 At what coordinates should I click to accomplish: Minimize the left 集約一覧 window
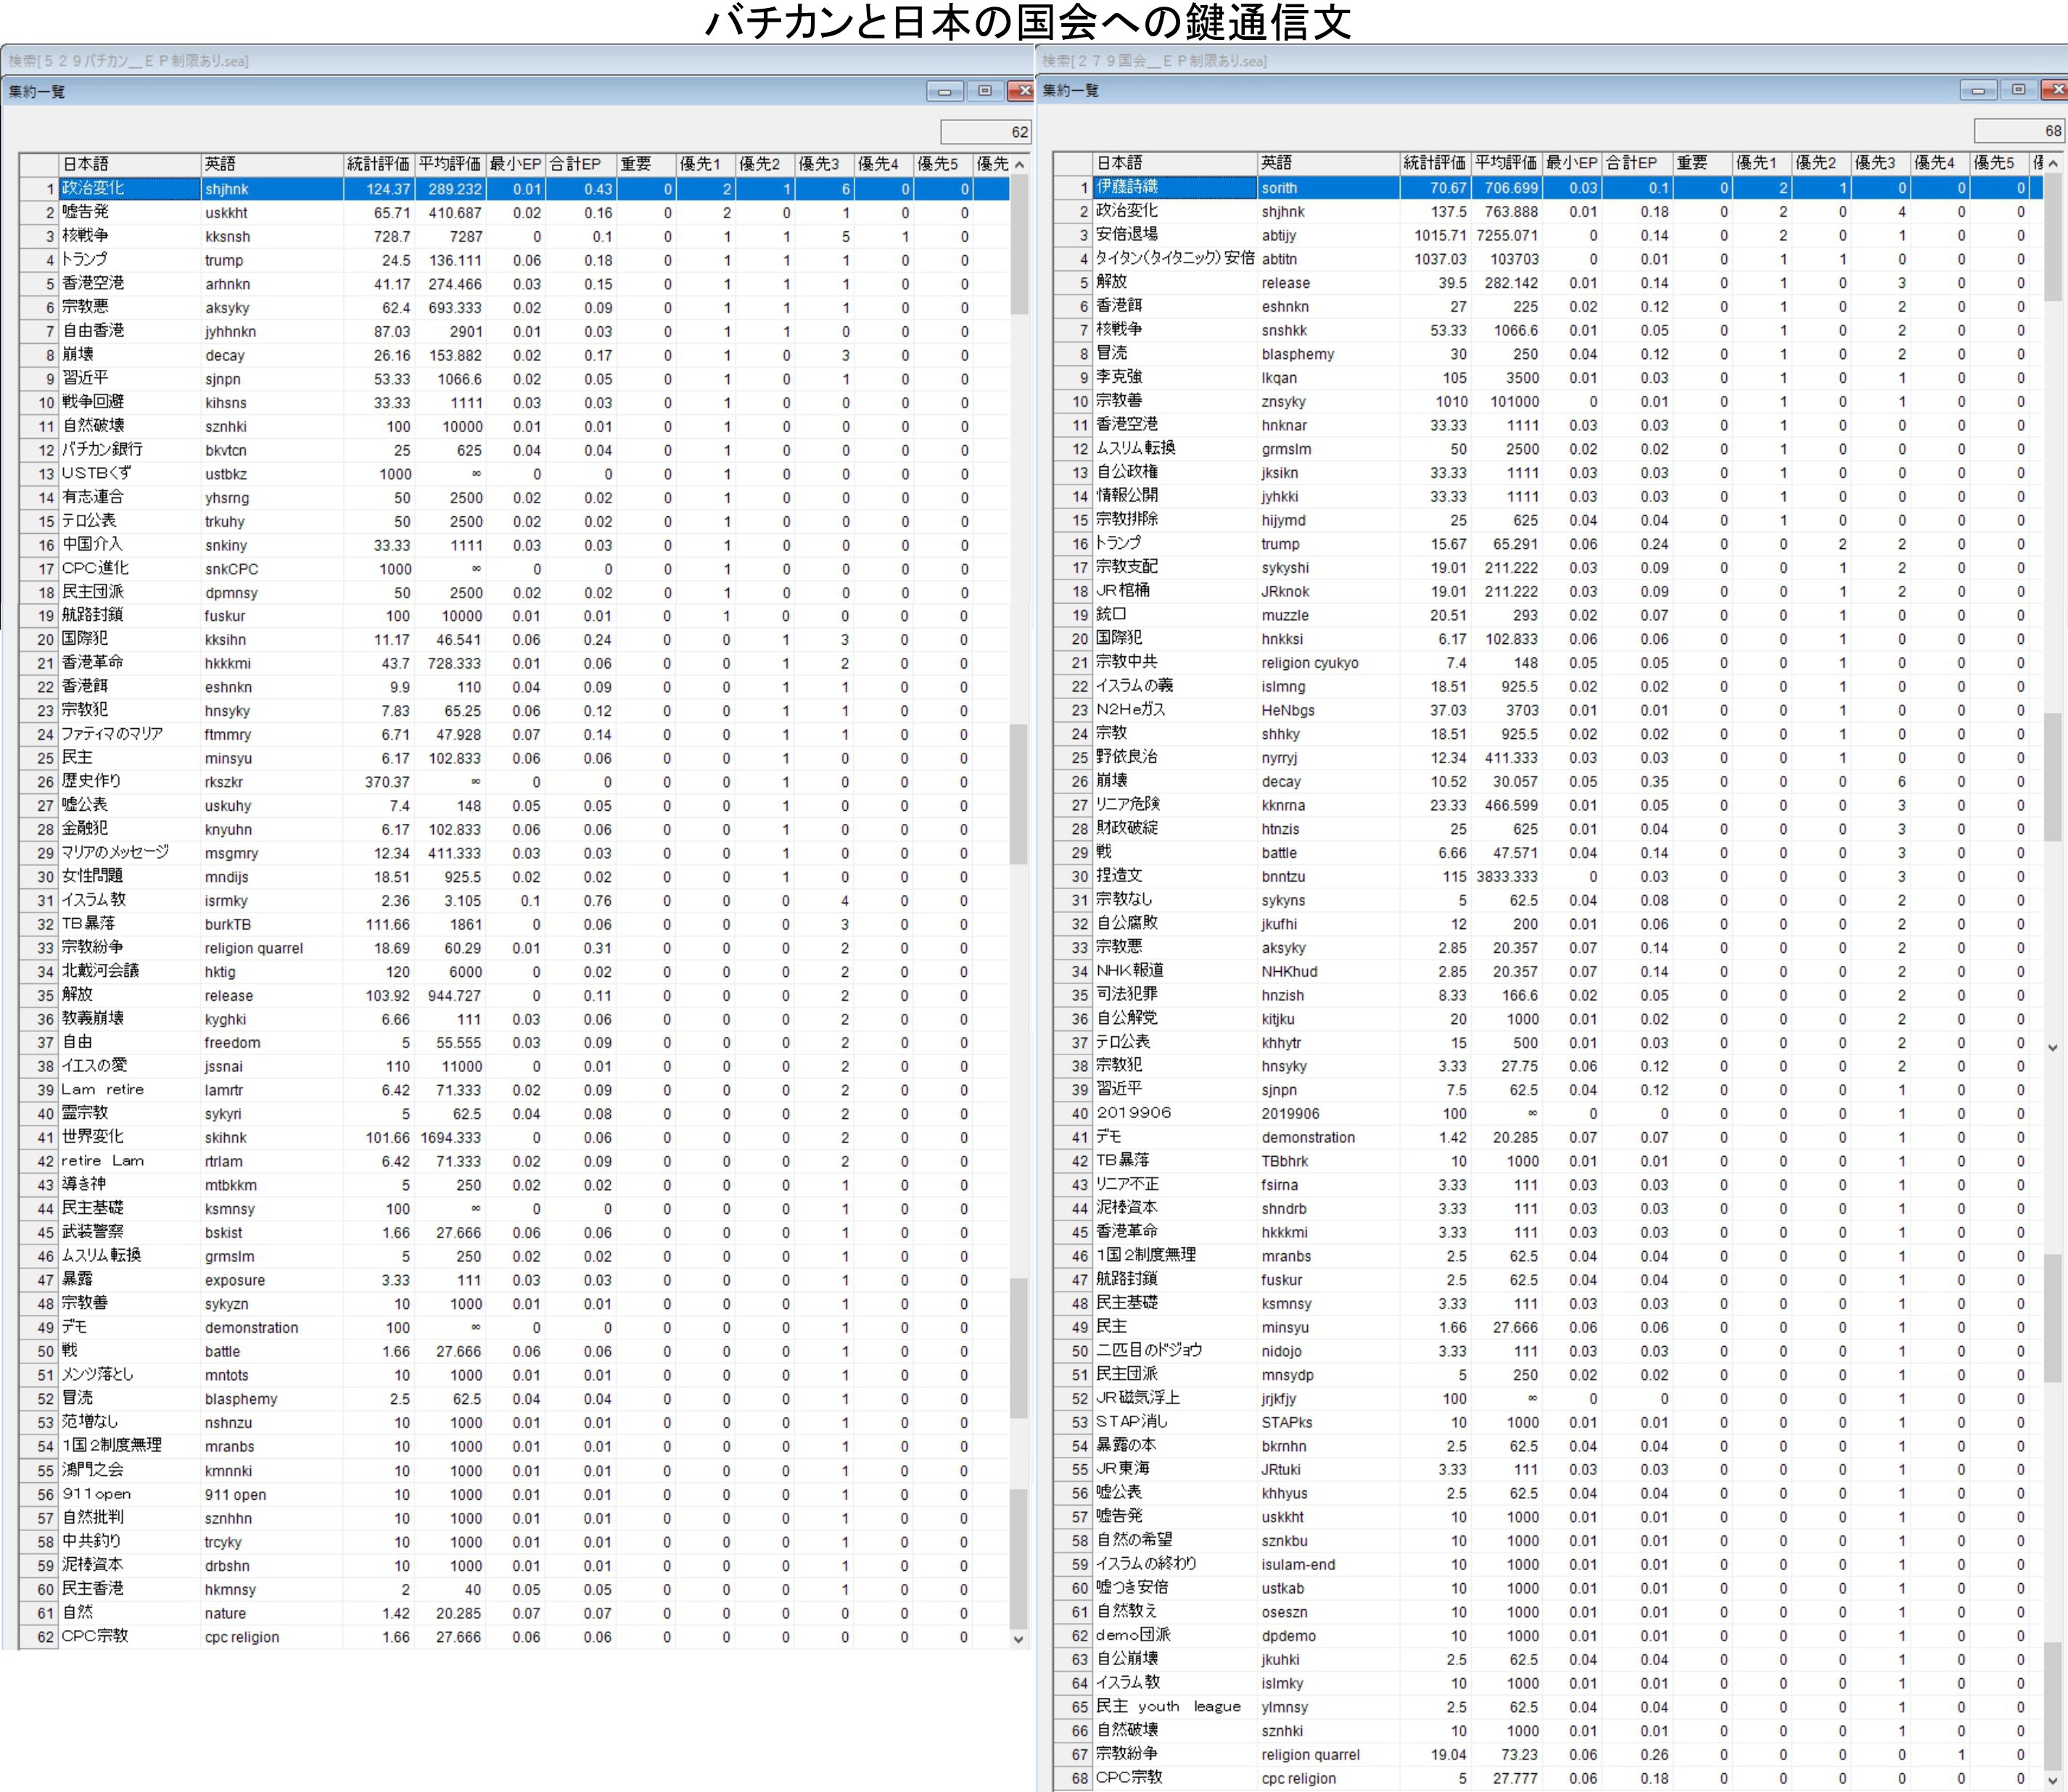click(x=944, y=91)
